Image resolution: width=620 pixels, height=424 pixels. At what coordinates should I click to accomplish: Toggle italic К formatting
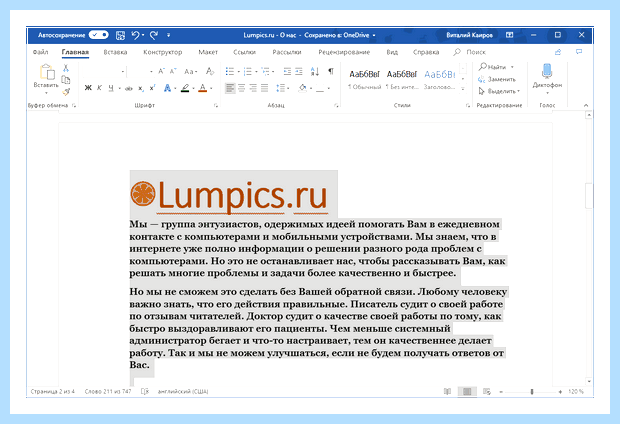[x=99, y=88]
